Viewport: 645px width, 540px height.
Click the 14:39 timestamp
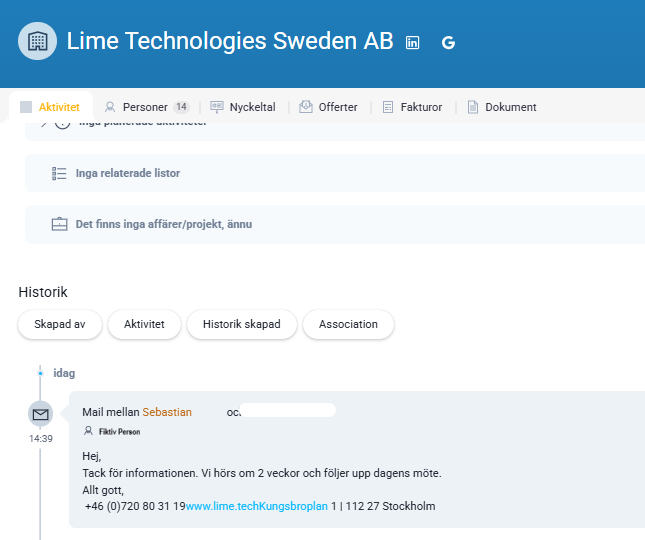click(41, 439)
